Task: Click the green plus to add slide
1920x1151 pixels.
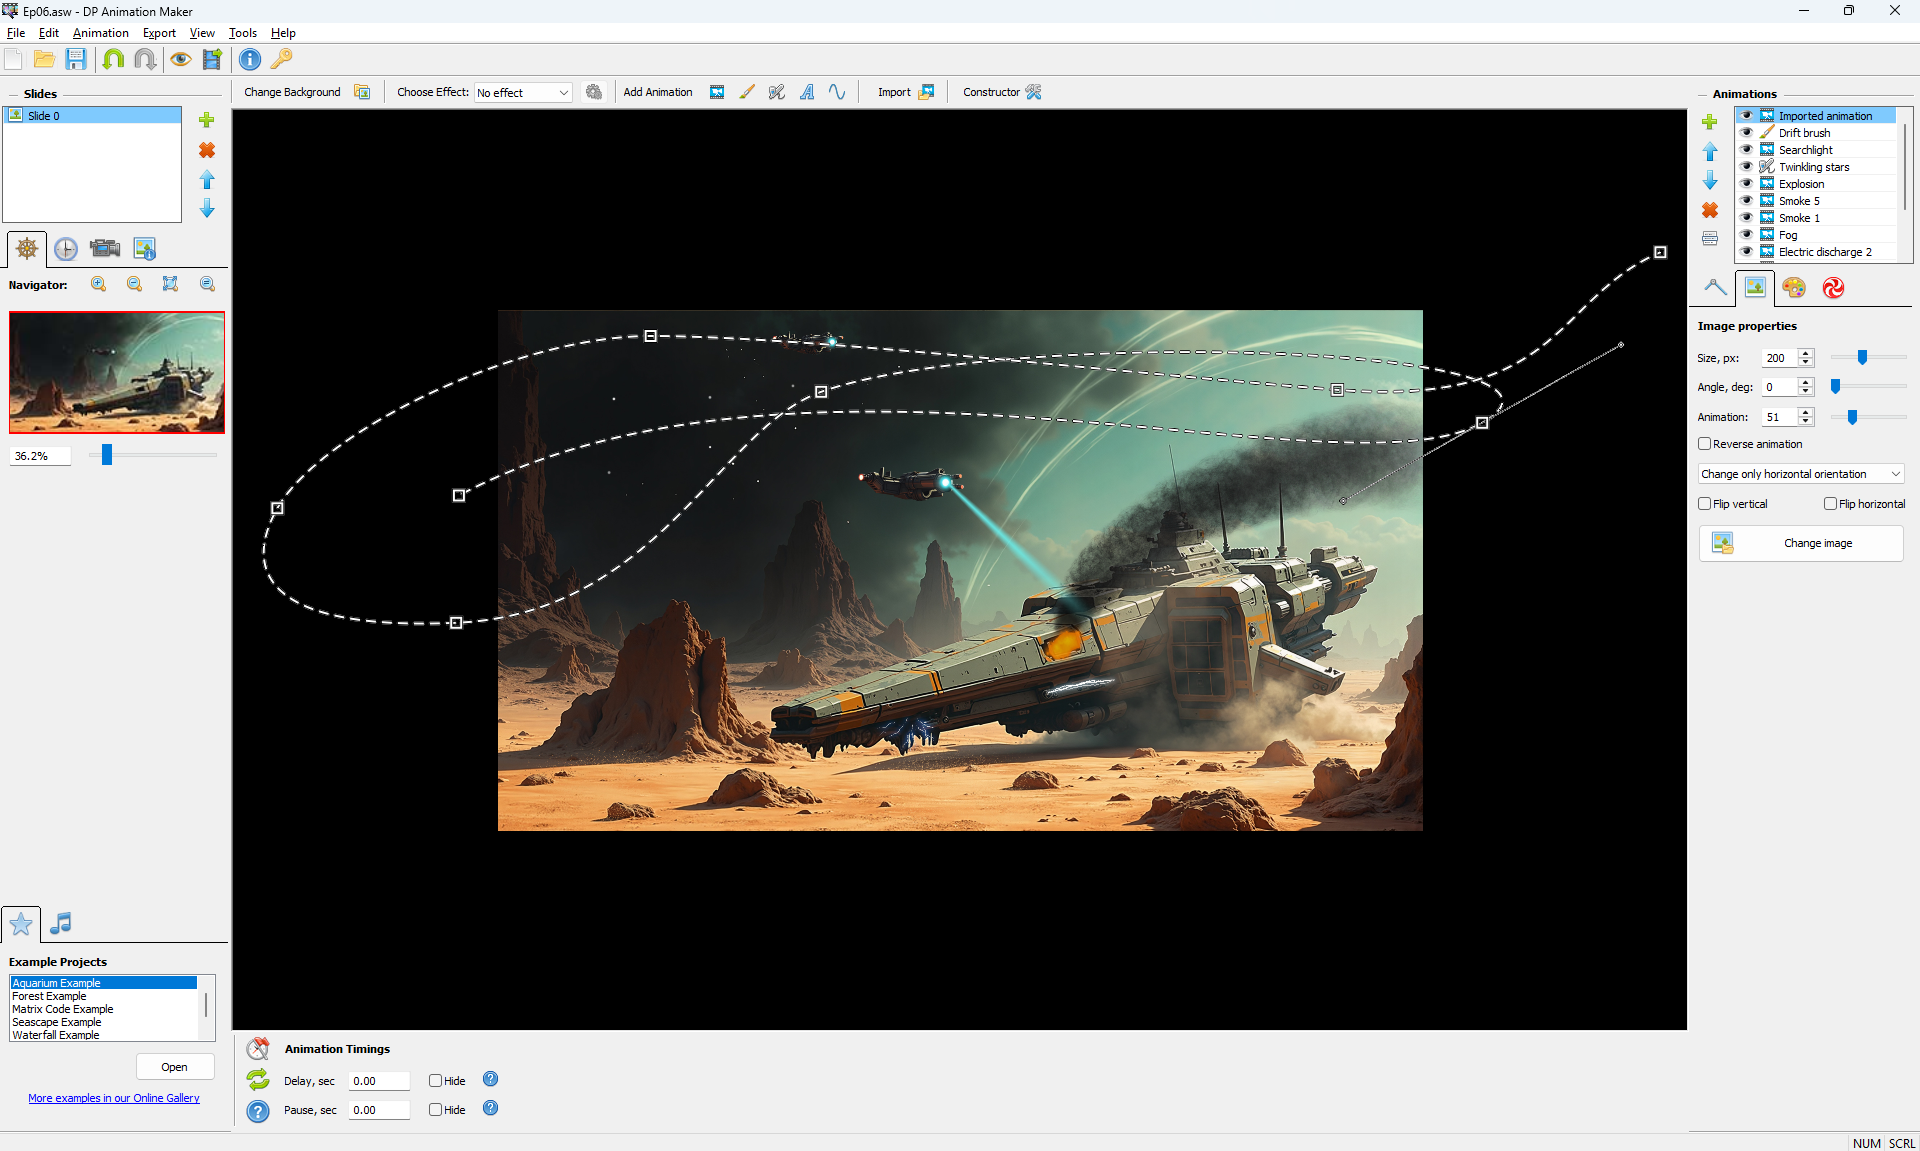Action: tap(207, 120)
